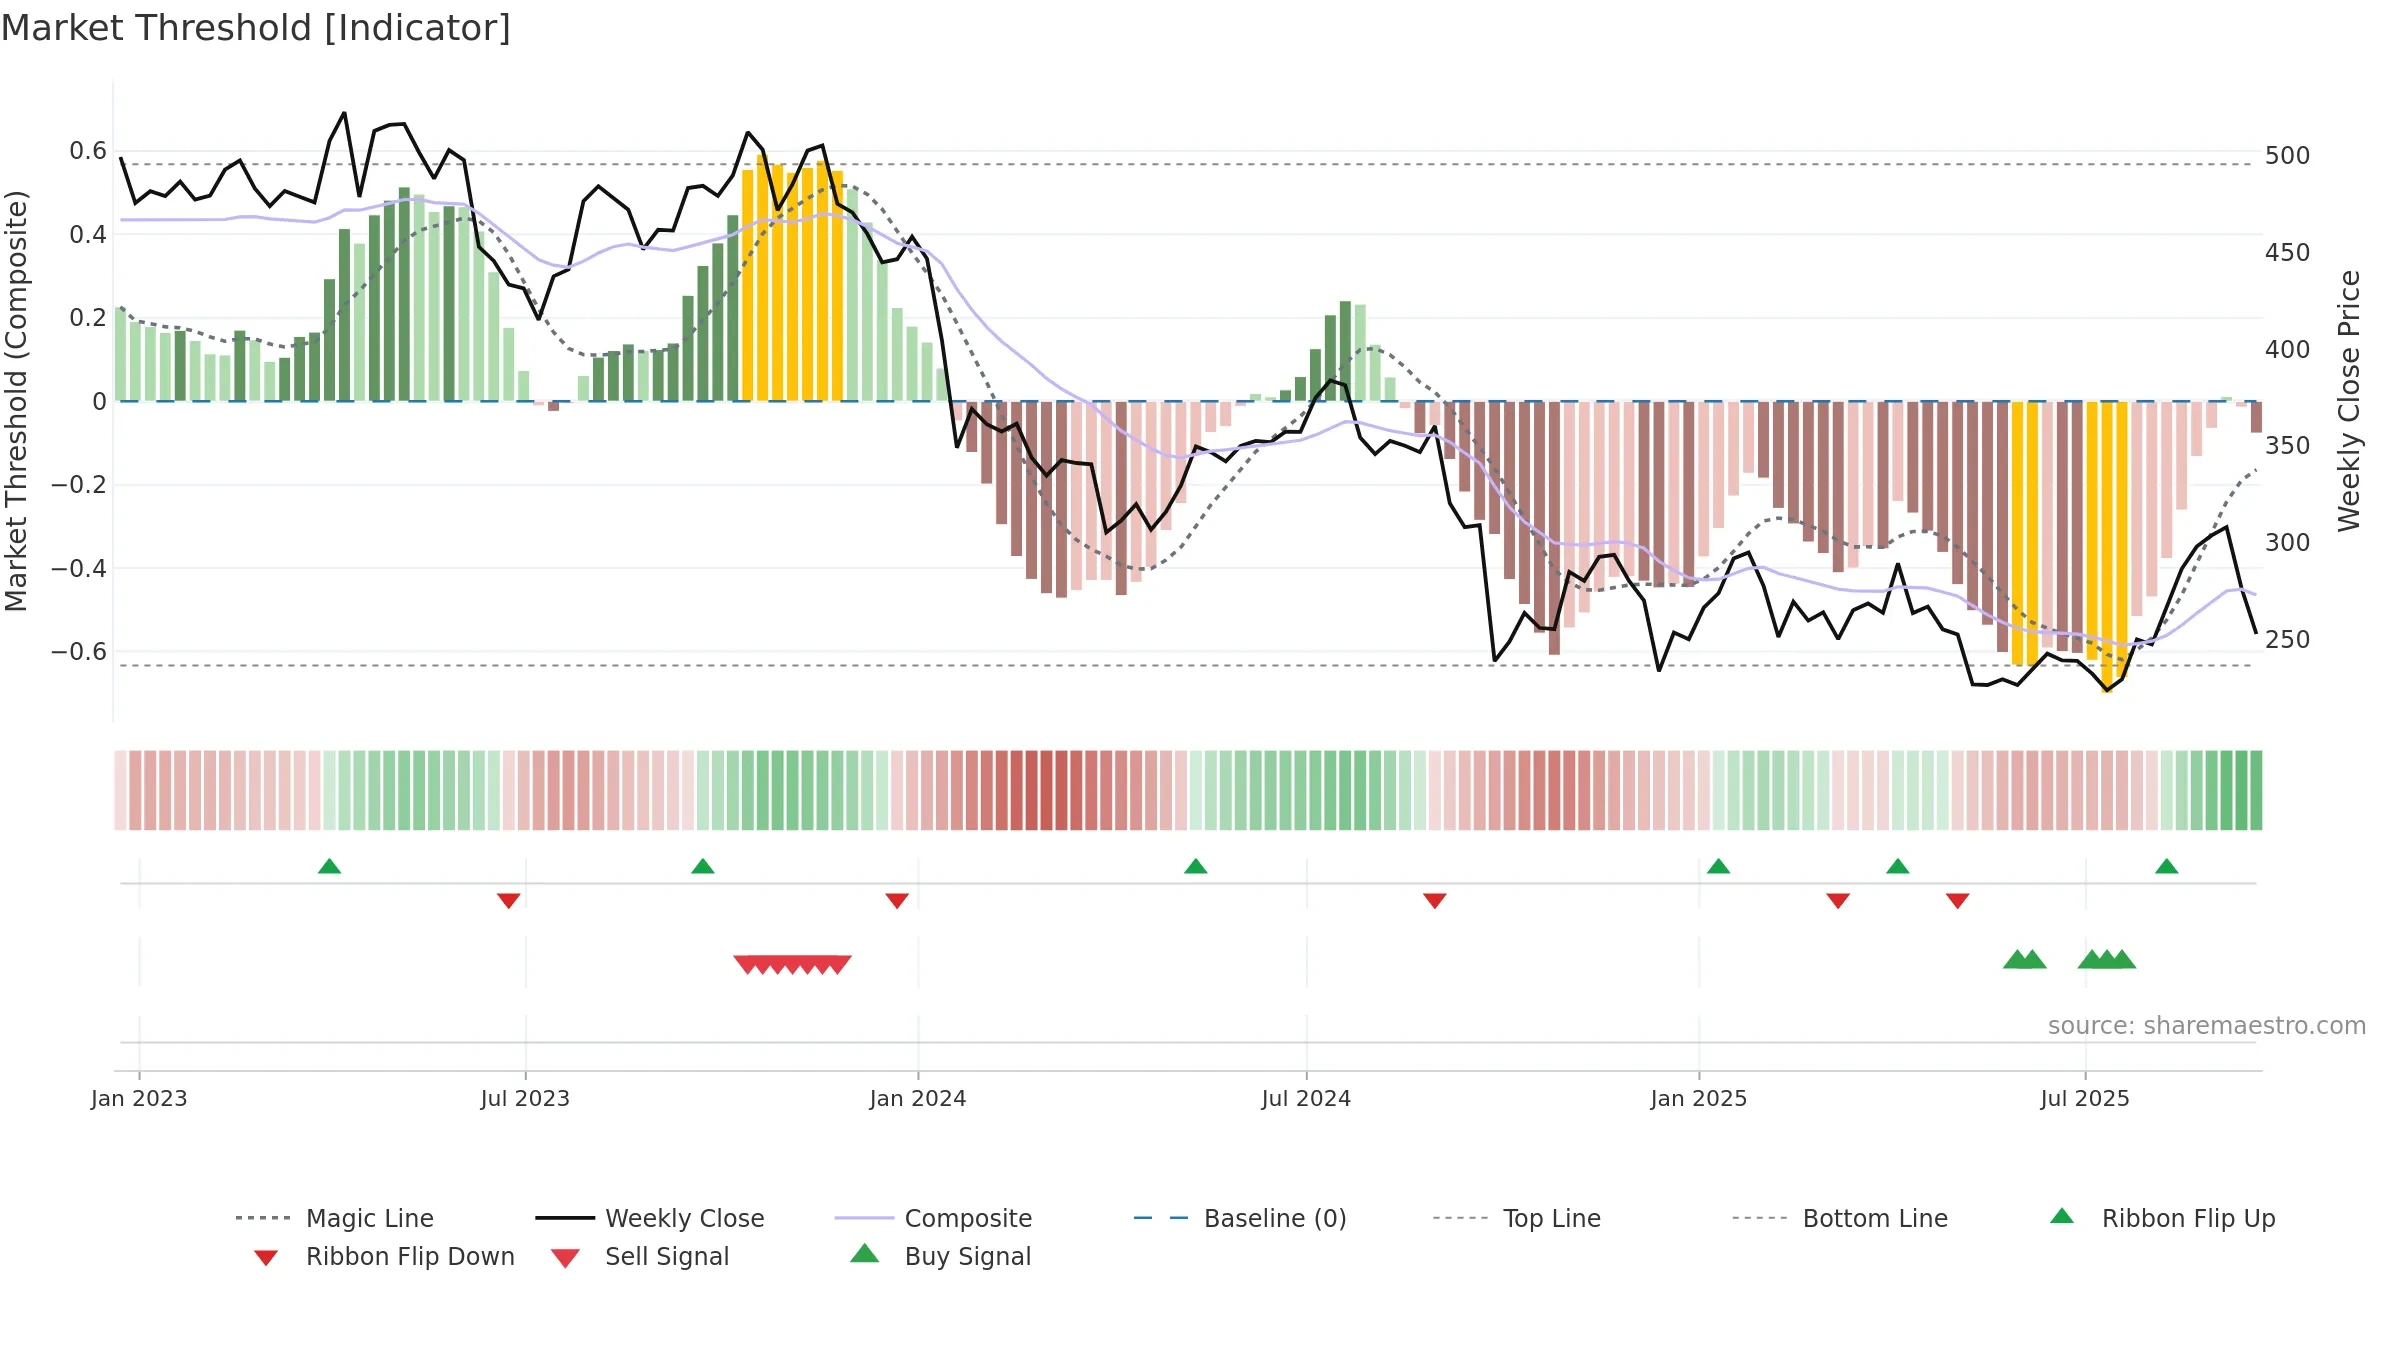Click the green Ribbon Flip Up marker just after Jan 2025

(1718, 866)
